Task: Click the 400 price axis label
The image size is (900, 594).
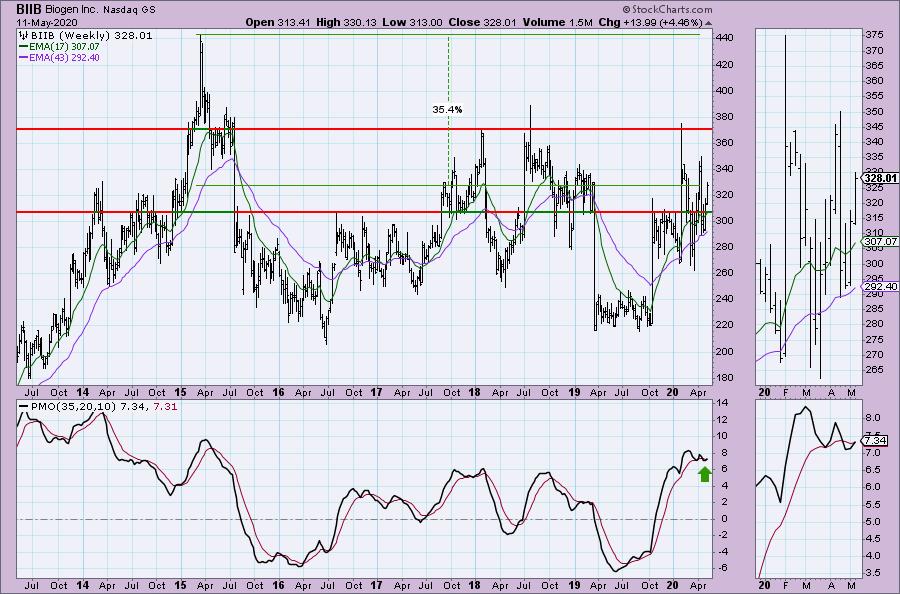Action: click(725, 90)
